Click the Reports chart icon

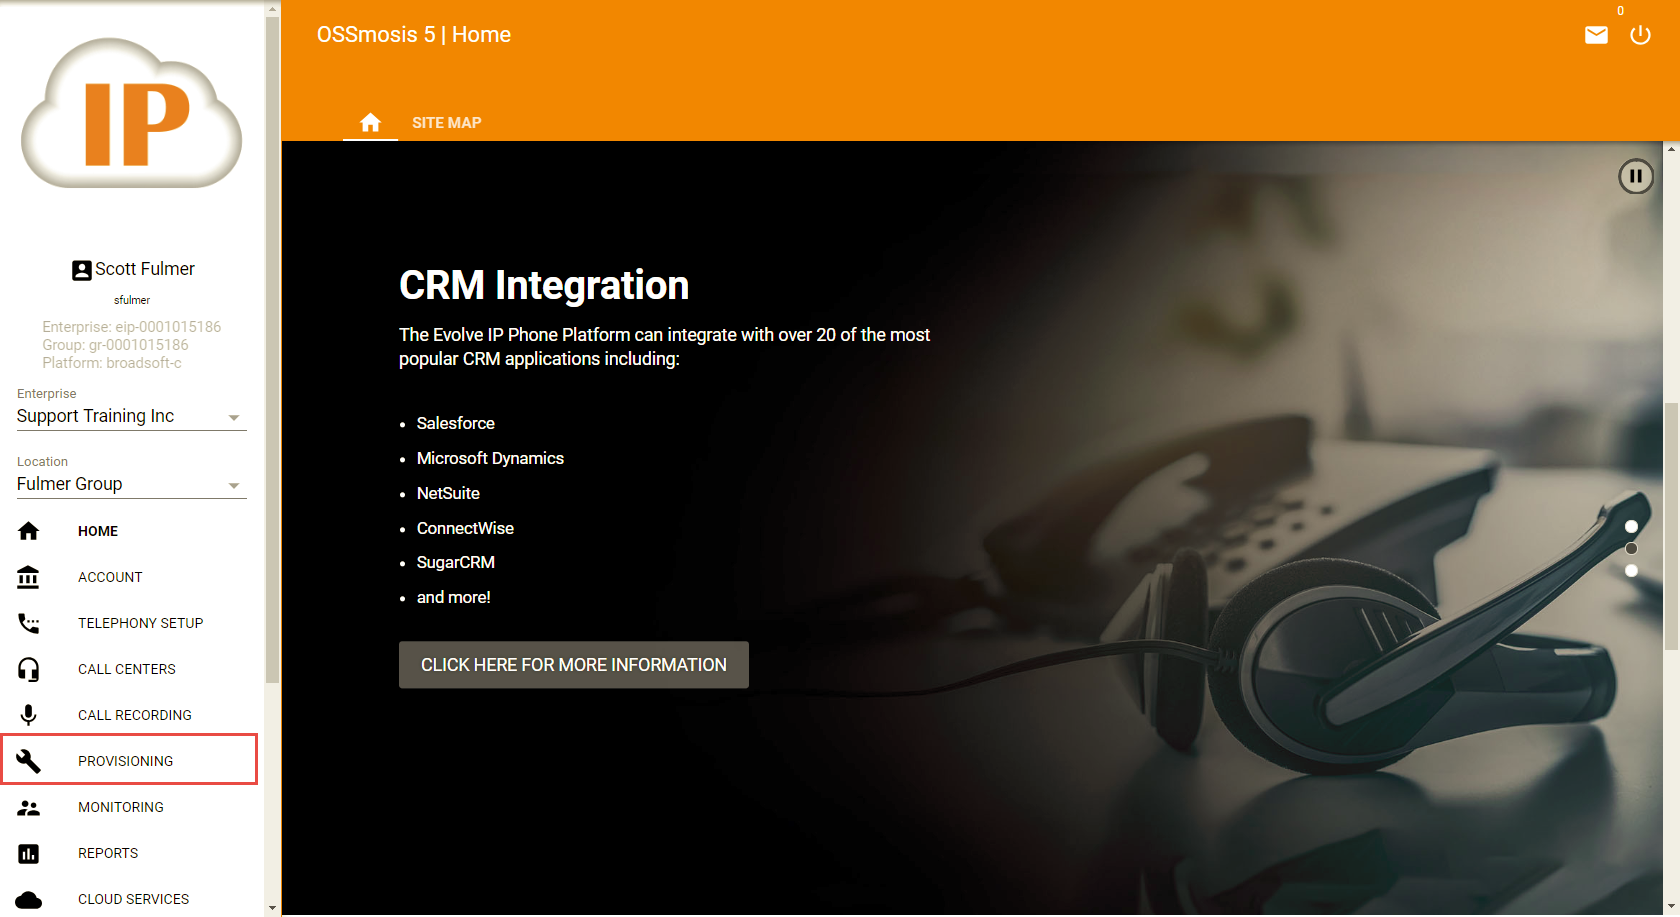(x=29, y=853)
